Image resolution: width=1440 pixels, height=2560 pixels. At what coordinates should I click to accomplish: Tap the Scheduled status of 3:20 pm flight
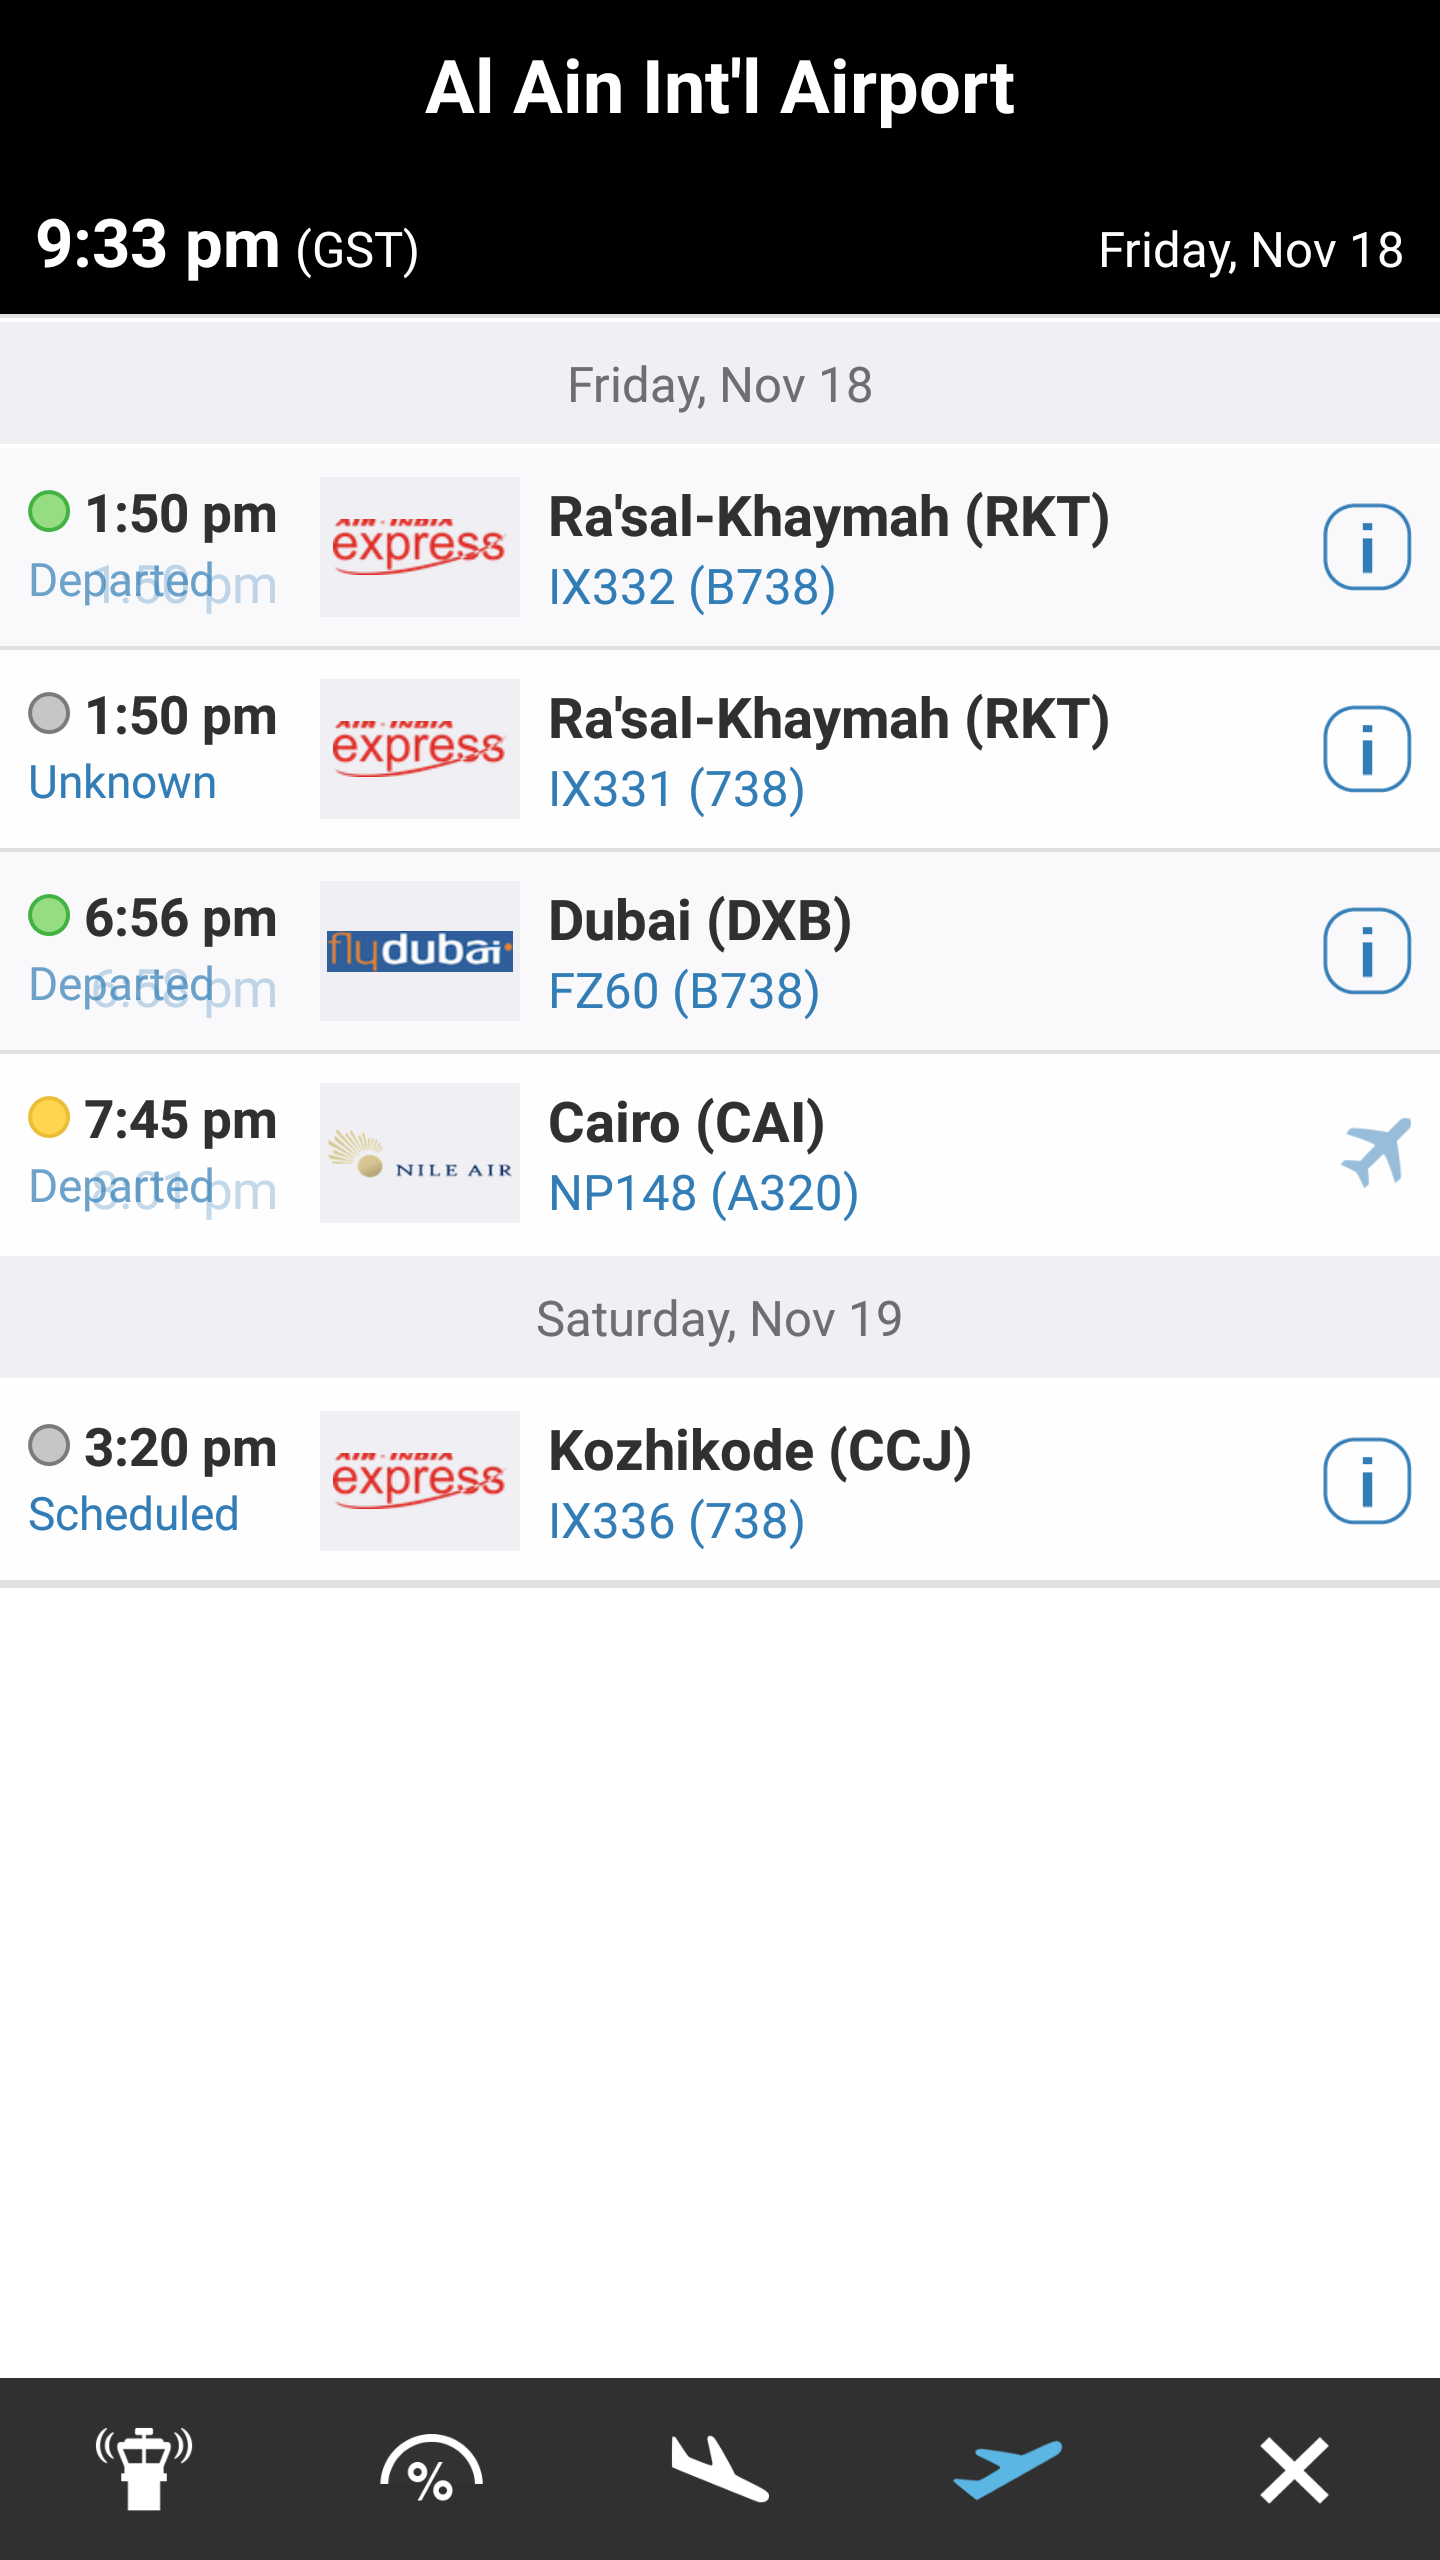[x=134, y=1514]
